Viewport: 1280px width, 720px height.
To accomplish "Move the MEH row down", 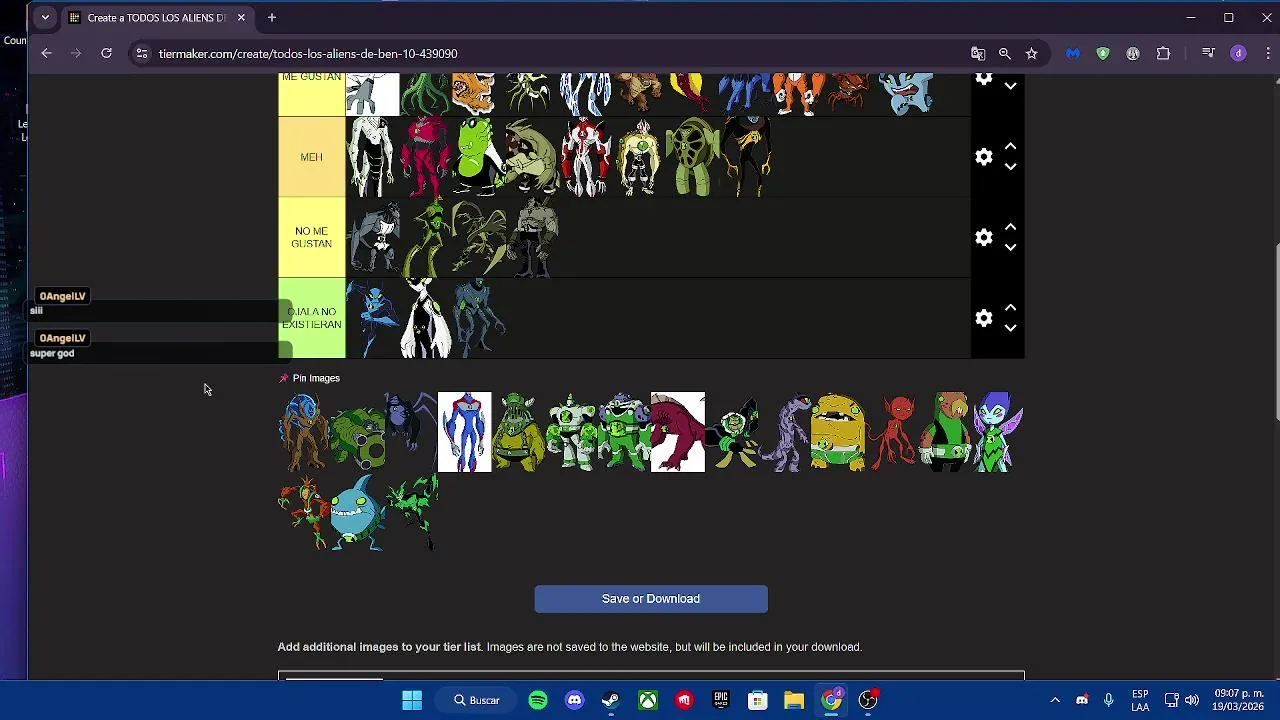I will click(x=1010, y=167).
